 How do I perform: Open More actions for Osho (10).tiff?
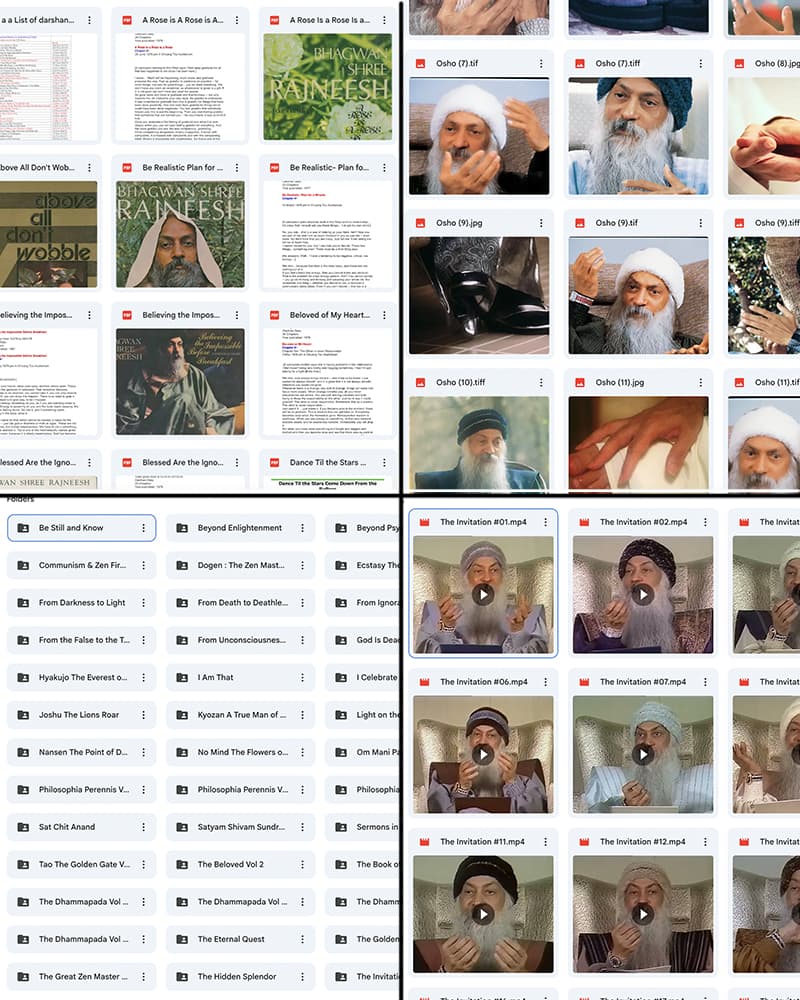(x=541, y=383)
